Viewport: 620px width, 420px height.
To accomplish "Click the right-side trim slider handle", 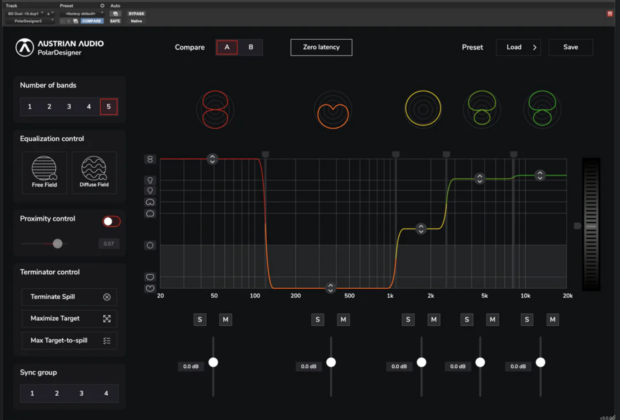I will point(578,226).
